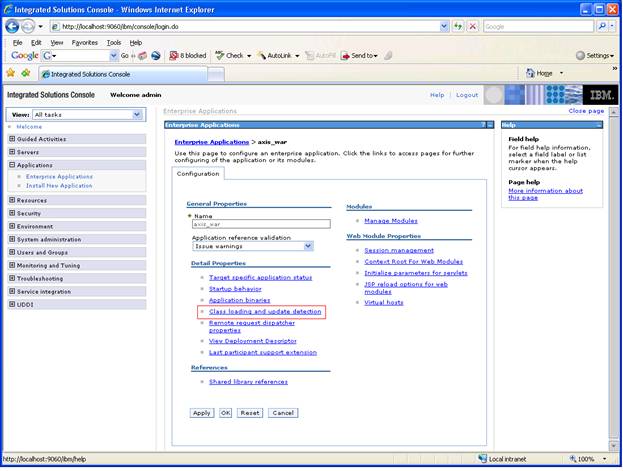The image size is (623, 471).
Task: Expand the Guided Activities section
Action: tap(12, 139)
